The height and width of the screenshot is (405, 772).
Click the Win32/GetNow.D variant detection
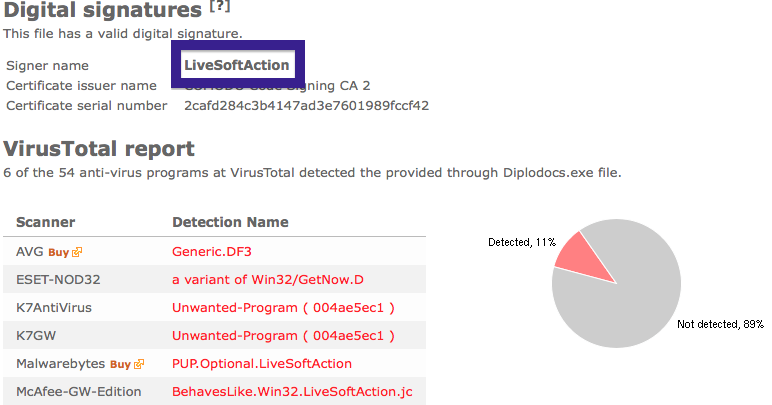coord(268,280)
